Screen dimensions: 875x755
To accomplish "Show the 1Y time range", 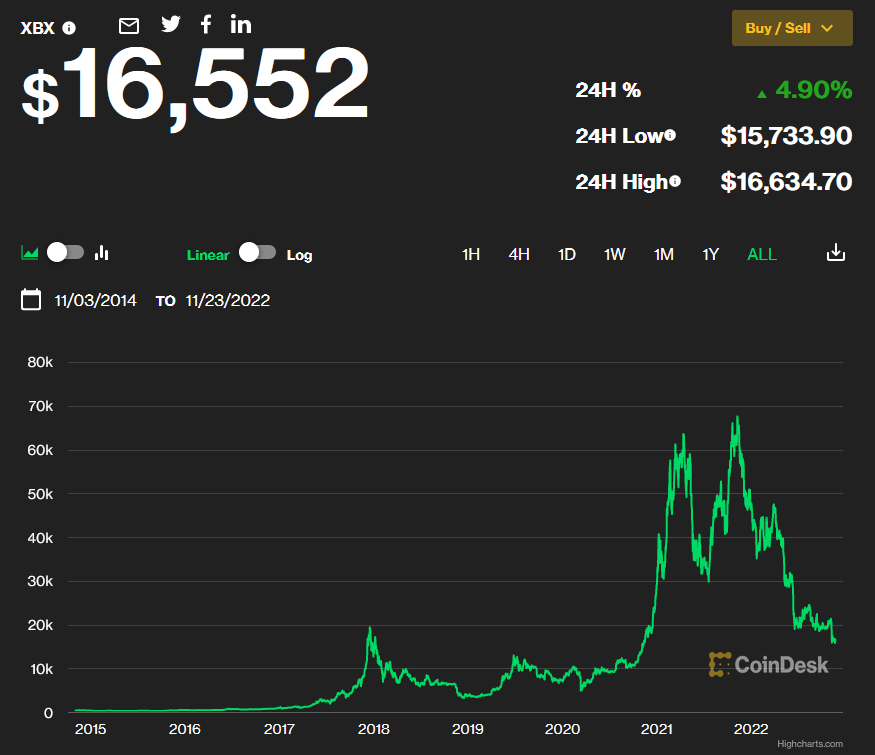I will [710, 254].
